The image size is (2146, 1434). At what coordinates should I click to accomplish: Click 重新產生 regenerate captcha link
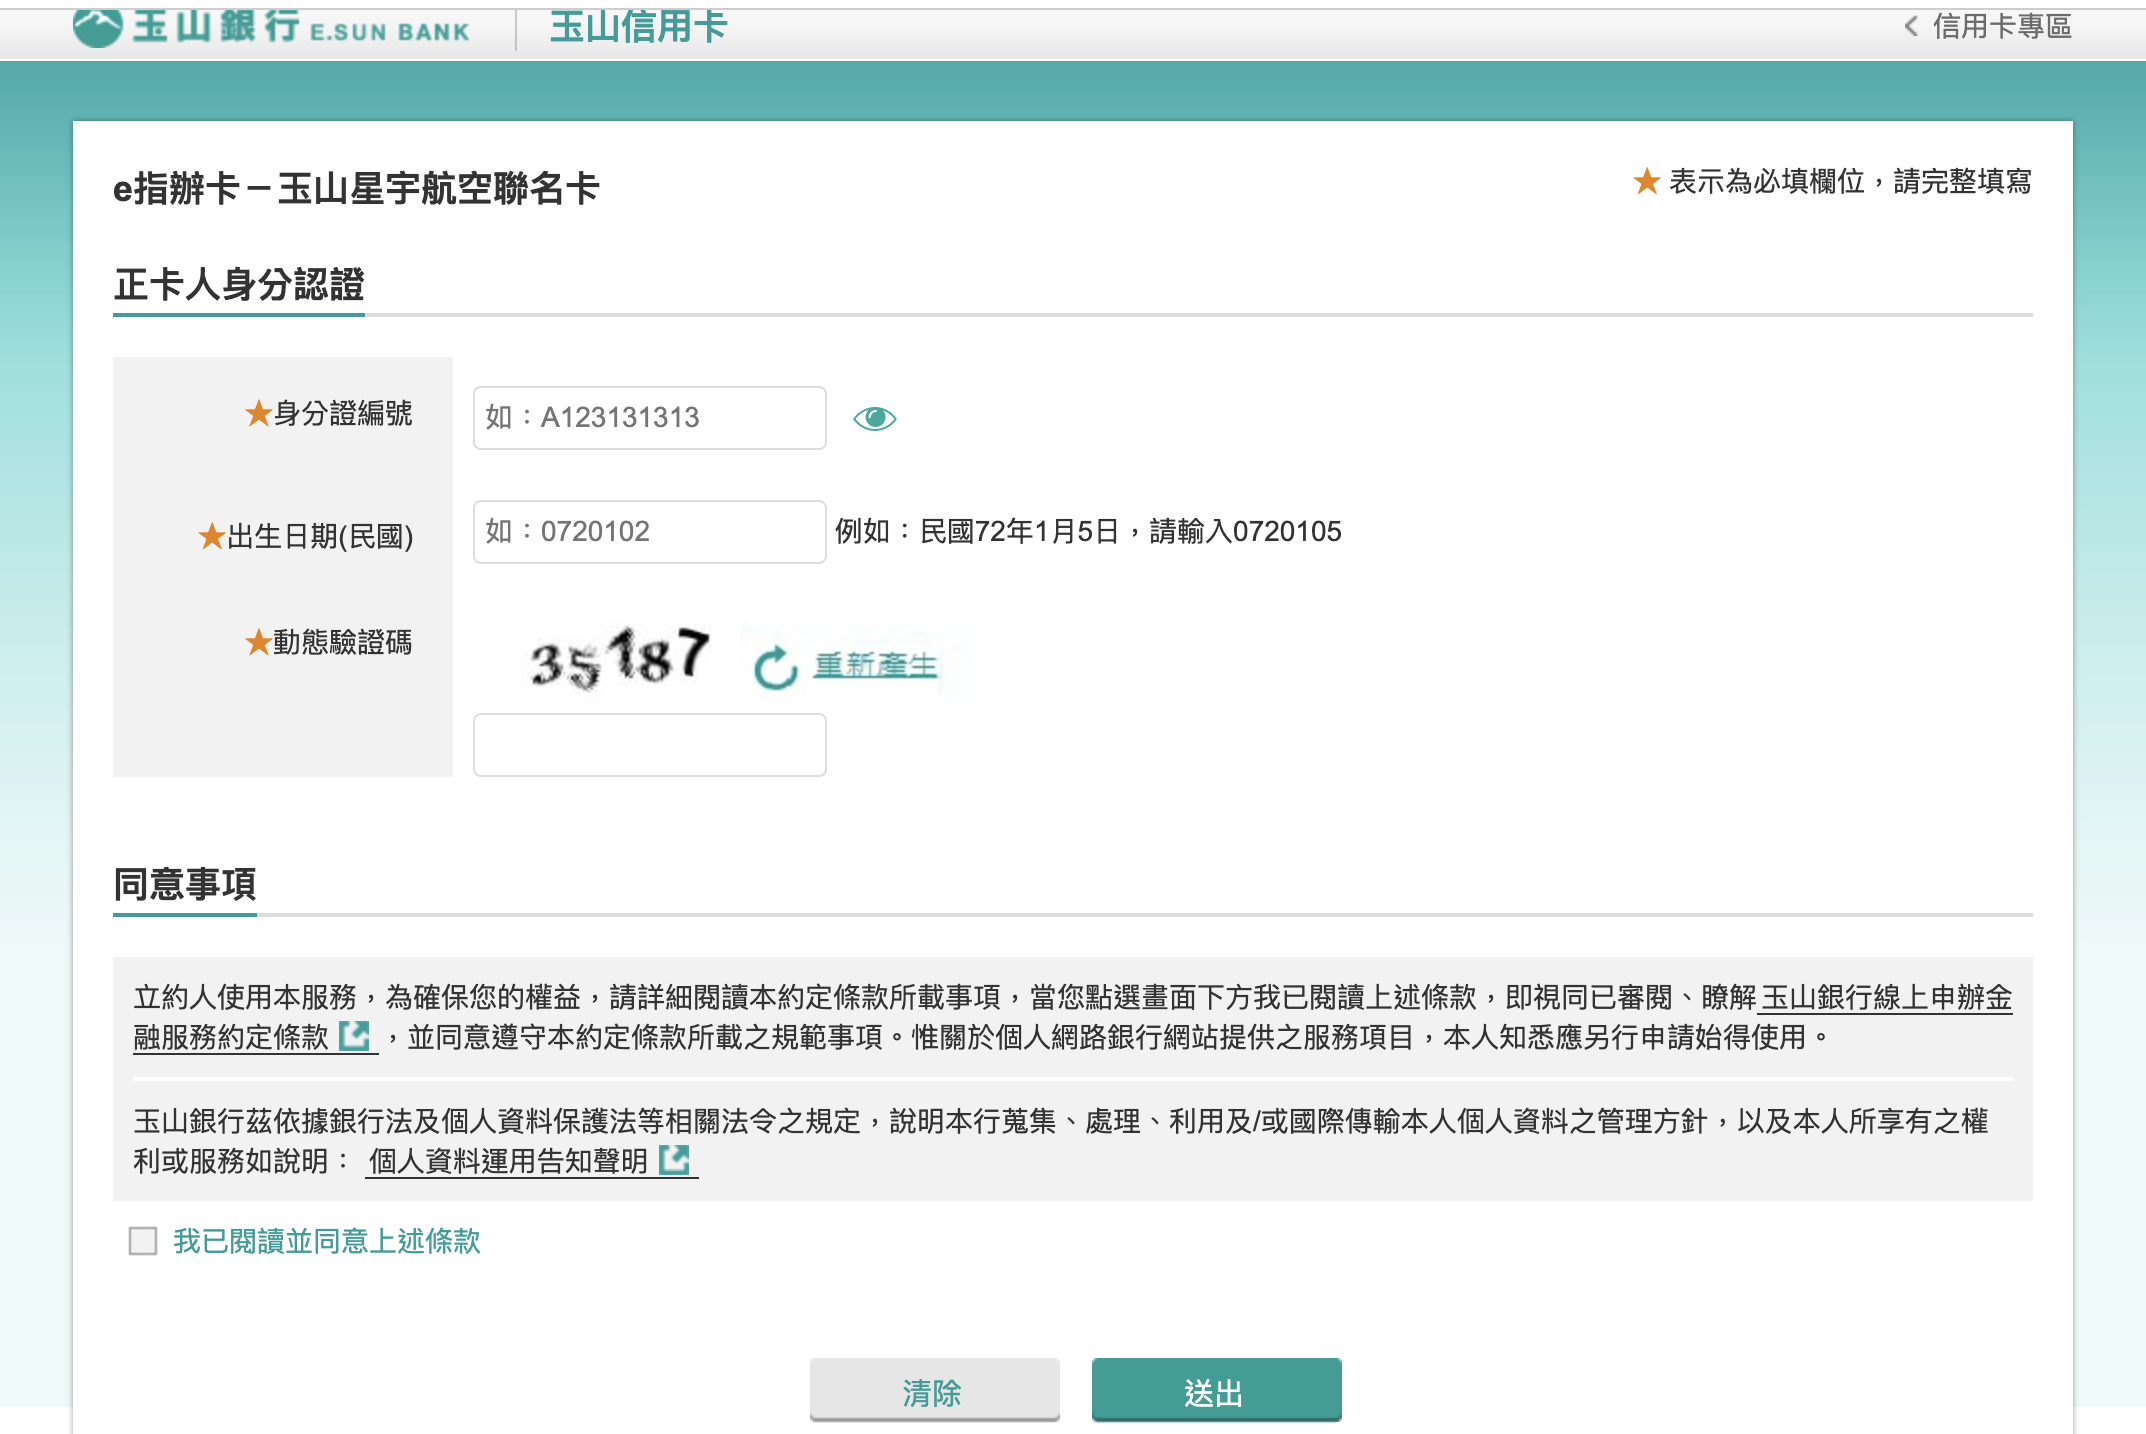click(875, 665)
